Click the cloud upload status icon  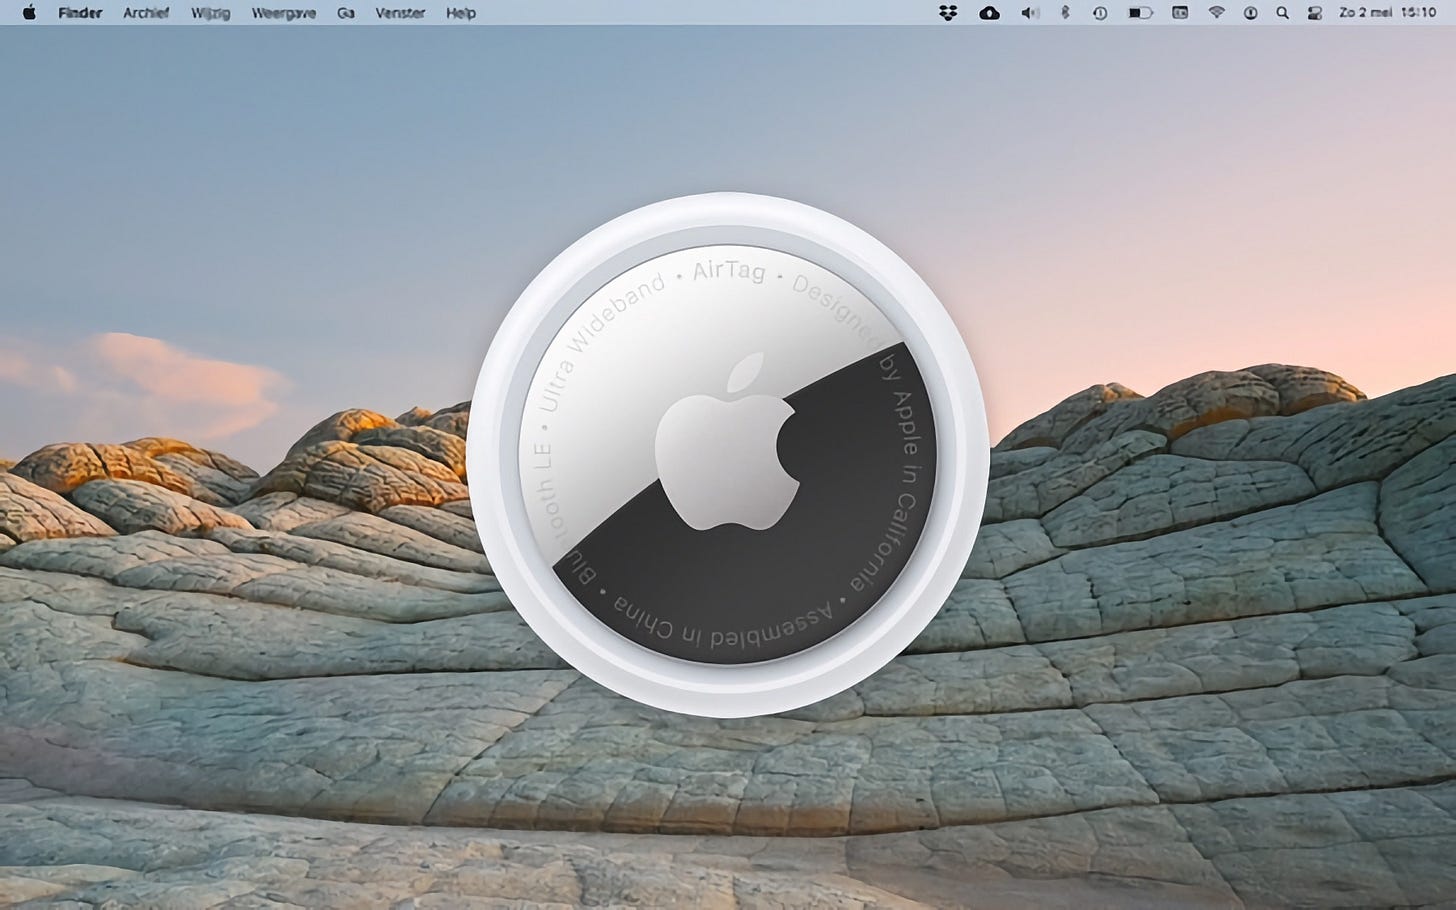989,13
